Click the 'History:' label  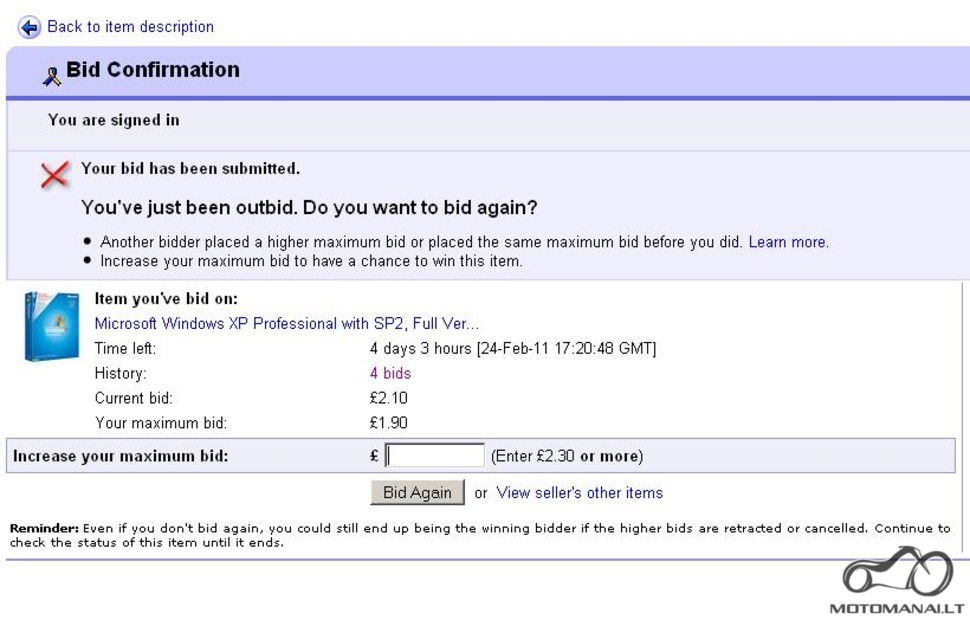pos(121,373)
